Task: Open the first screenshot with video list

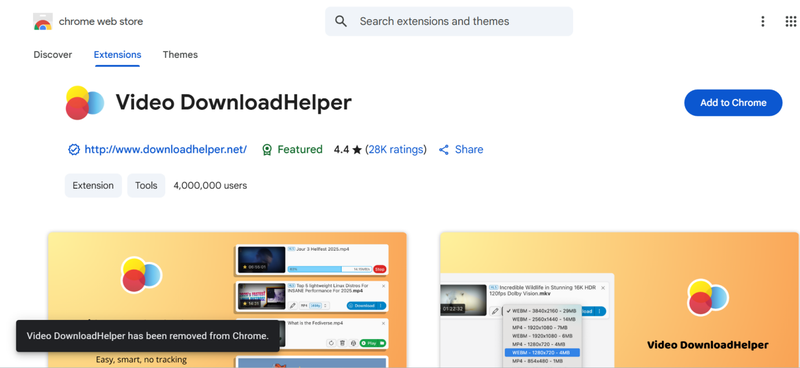Action: tap(228, 300)
